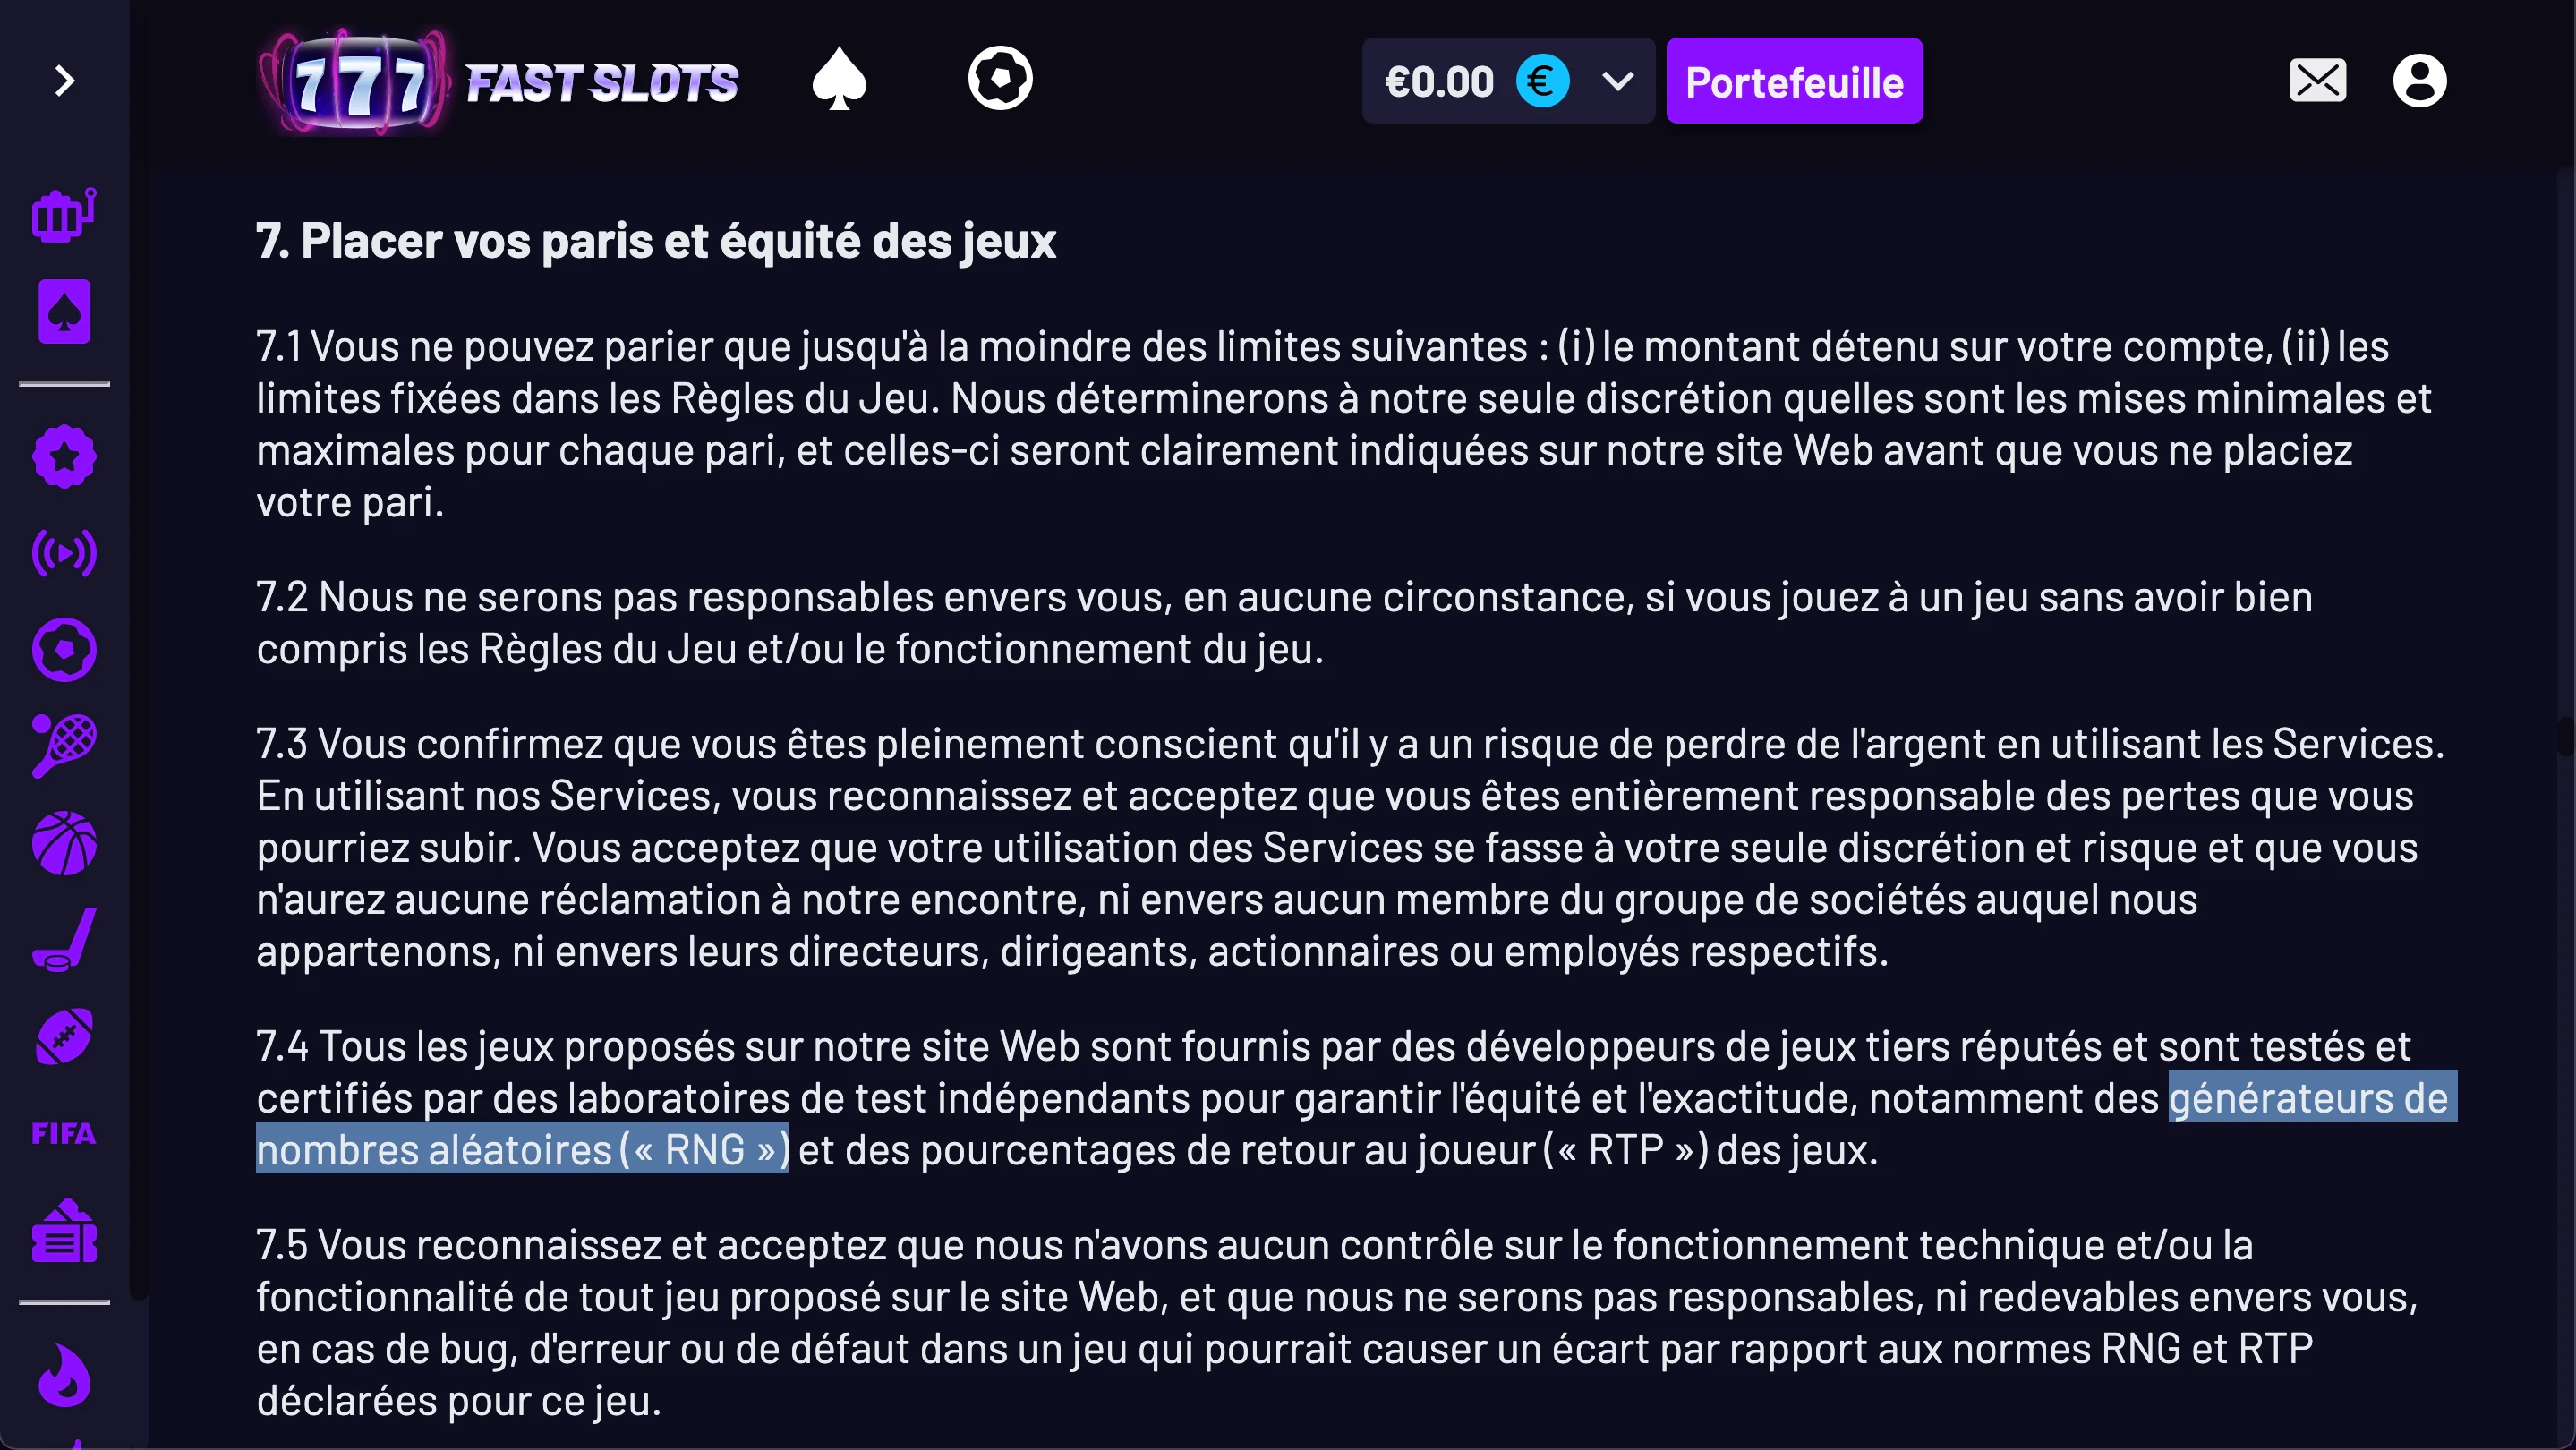
Task: Click the beer mugs icon in sidebar
Action: (64, 215)
